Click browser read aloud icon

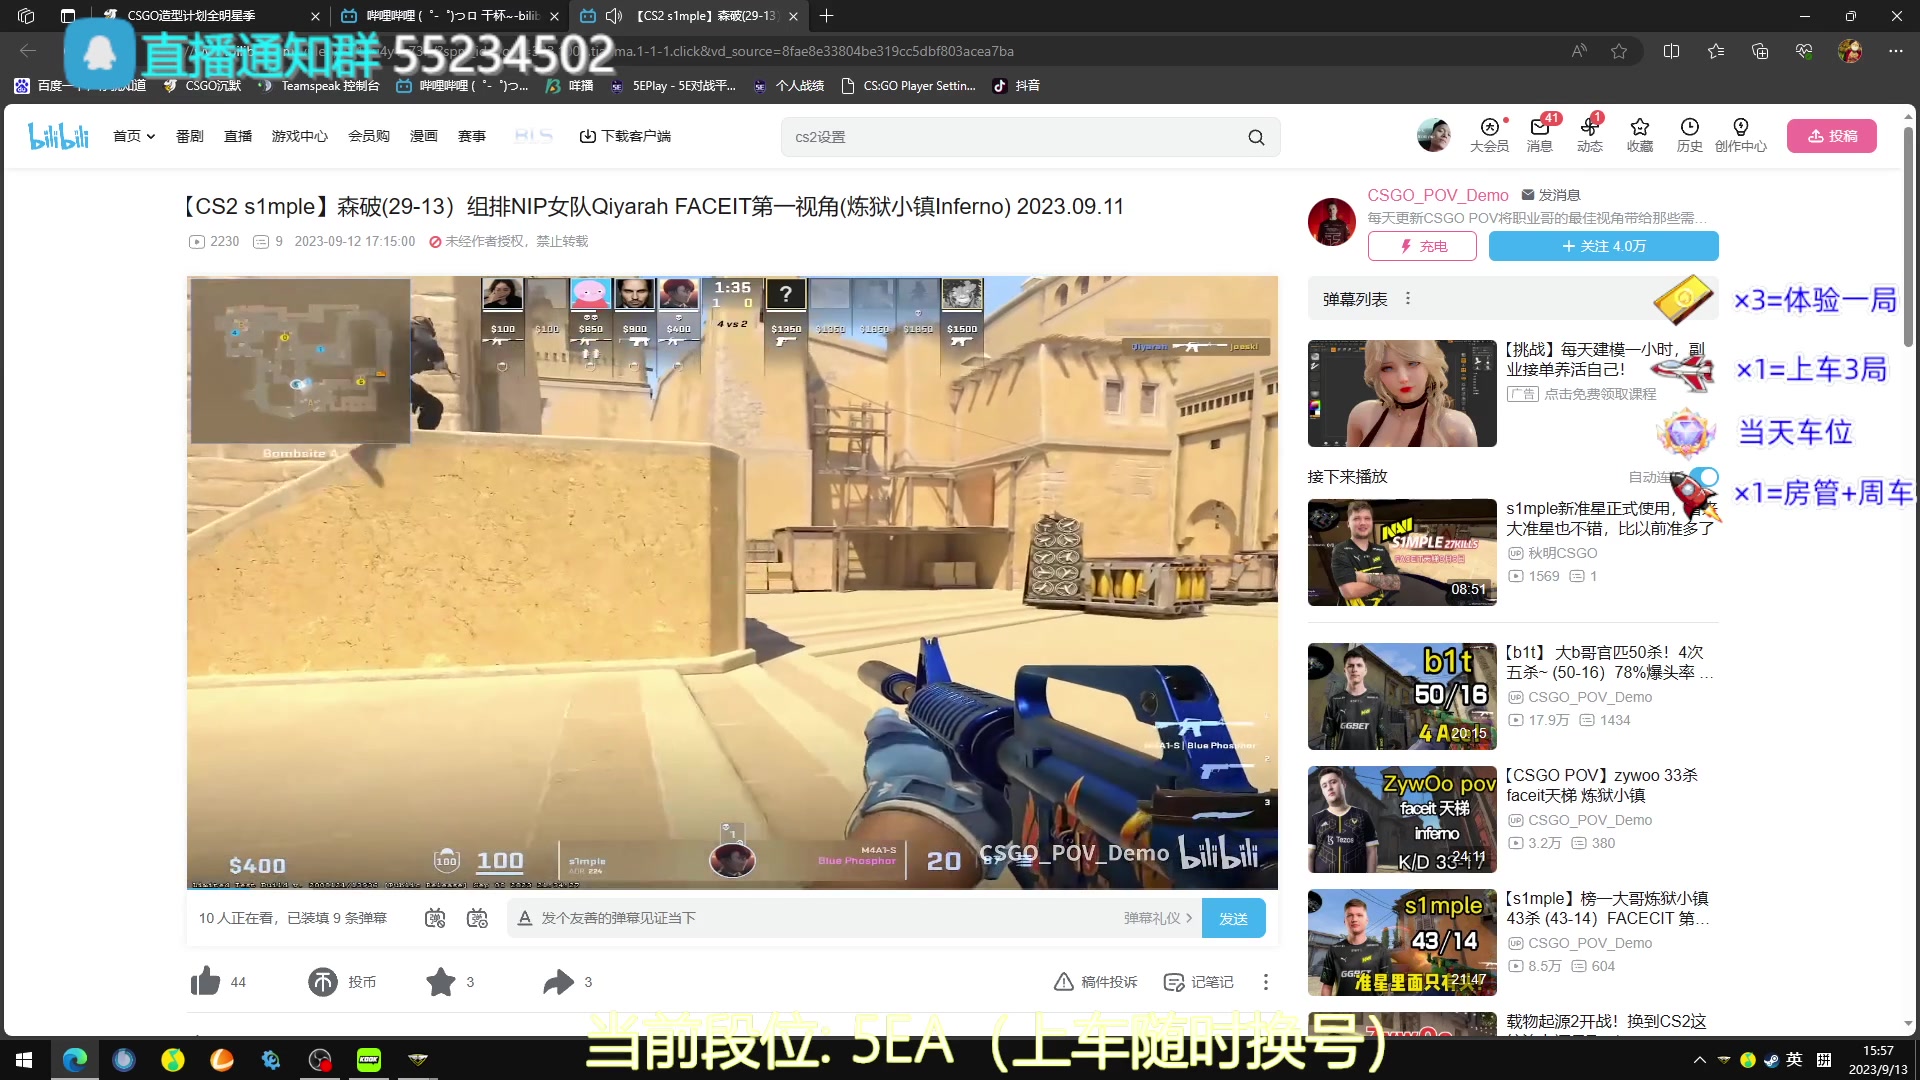[1579, 51]
